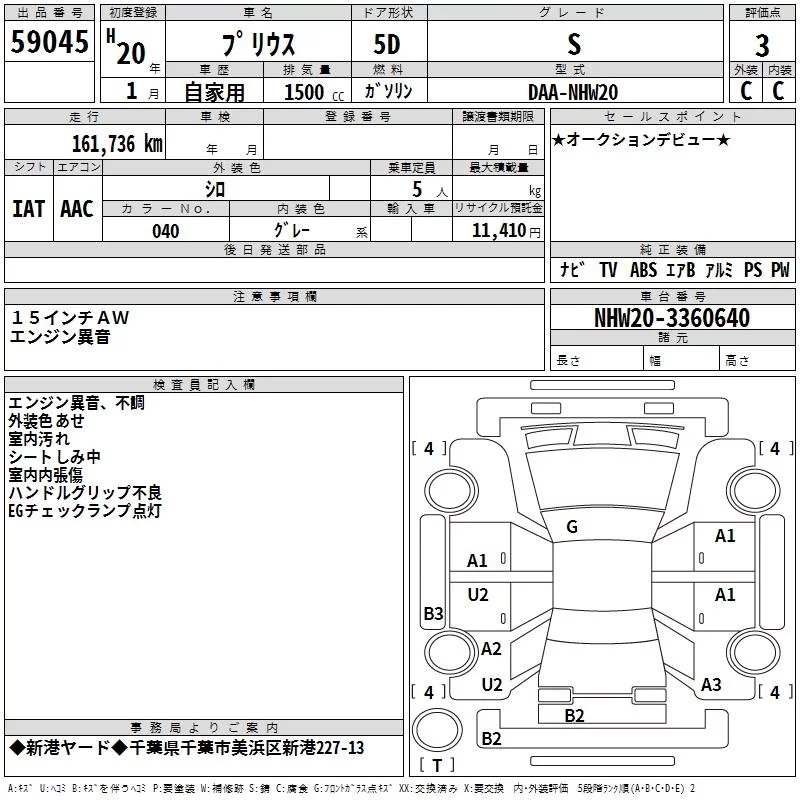Click the overall grade score 3
This screenshot has height=800, width=800.
[762, 46]
